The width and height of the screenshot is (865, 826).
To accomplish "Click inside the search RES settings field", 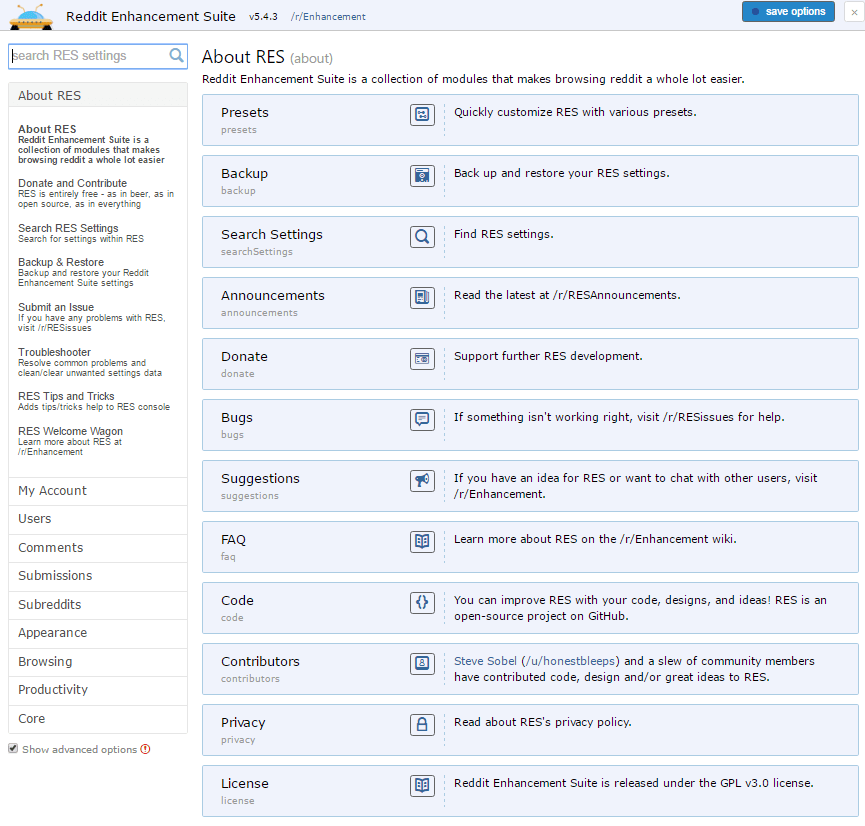I will point(90,57).
